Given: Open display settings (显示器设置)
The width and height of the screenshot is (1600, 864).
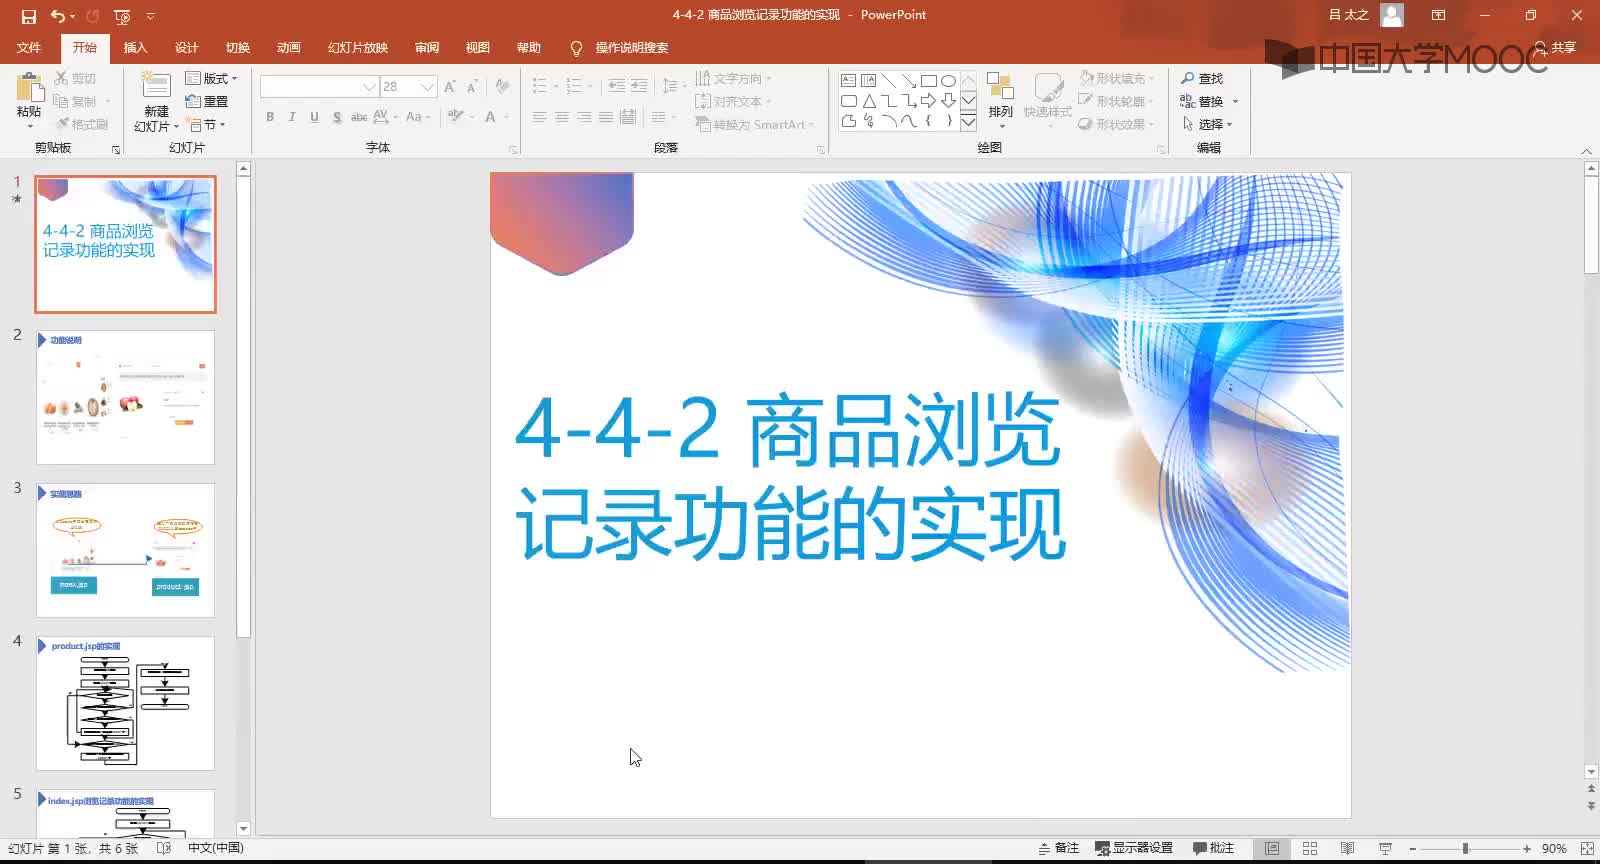Looking at the screenshot, I should click(x=1134, y=848).
